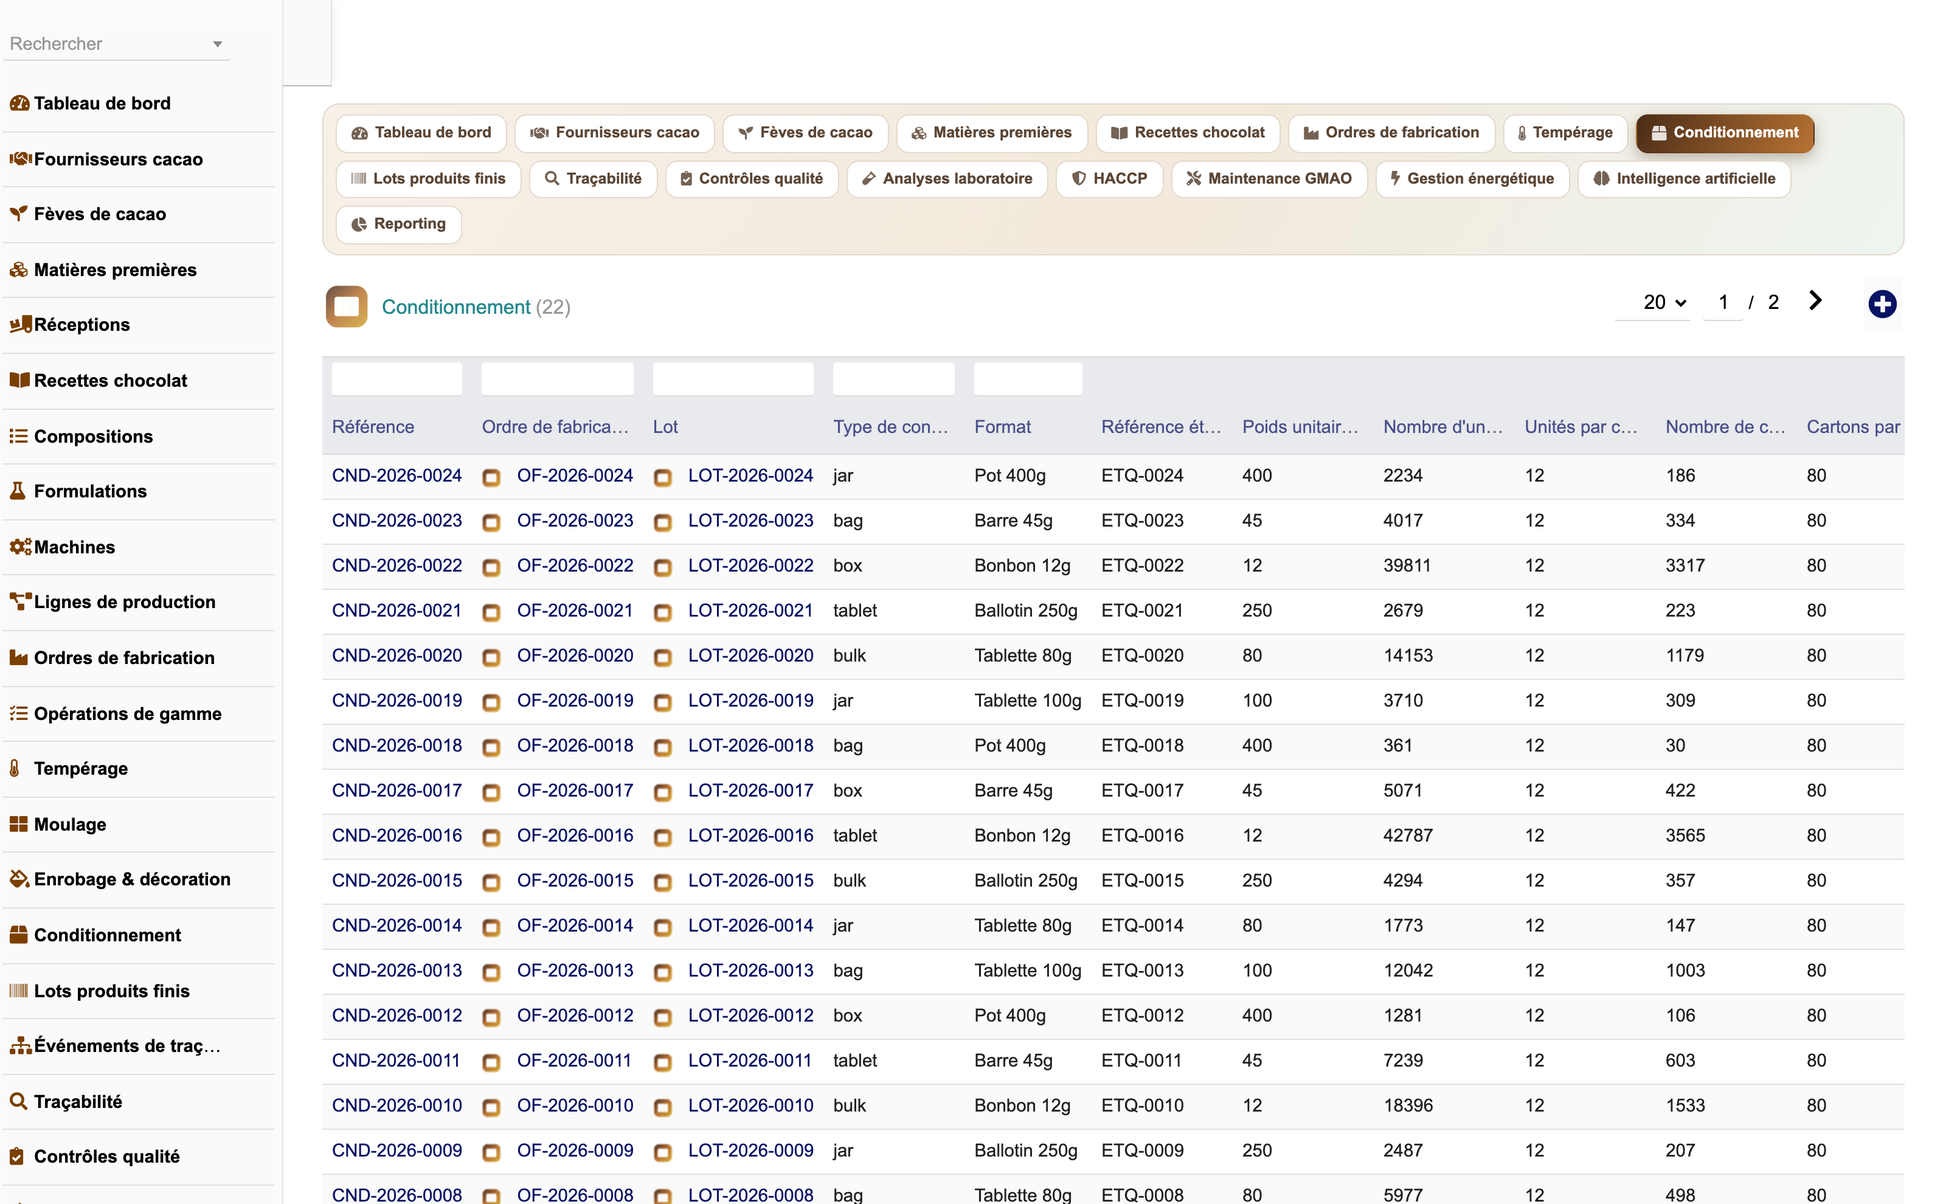Open order OF-2026-0021
Screen dimensions: 1946x1204
[575, 611]
